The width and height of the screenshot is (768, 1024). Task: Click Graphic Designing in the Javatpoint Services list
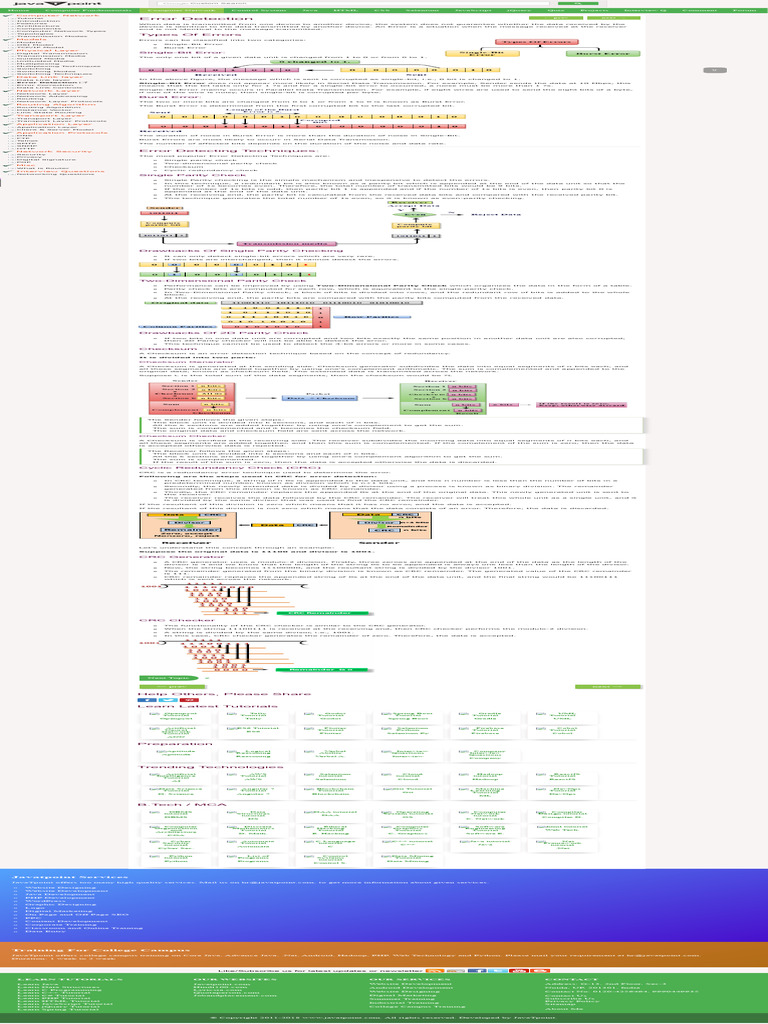(x=60, y=904)
